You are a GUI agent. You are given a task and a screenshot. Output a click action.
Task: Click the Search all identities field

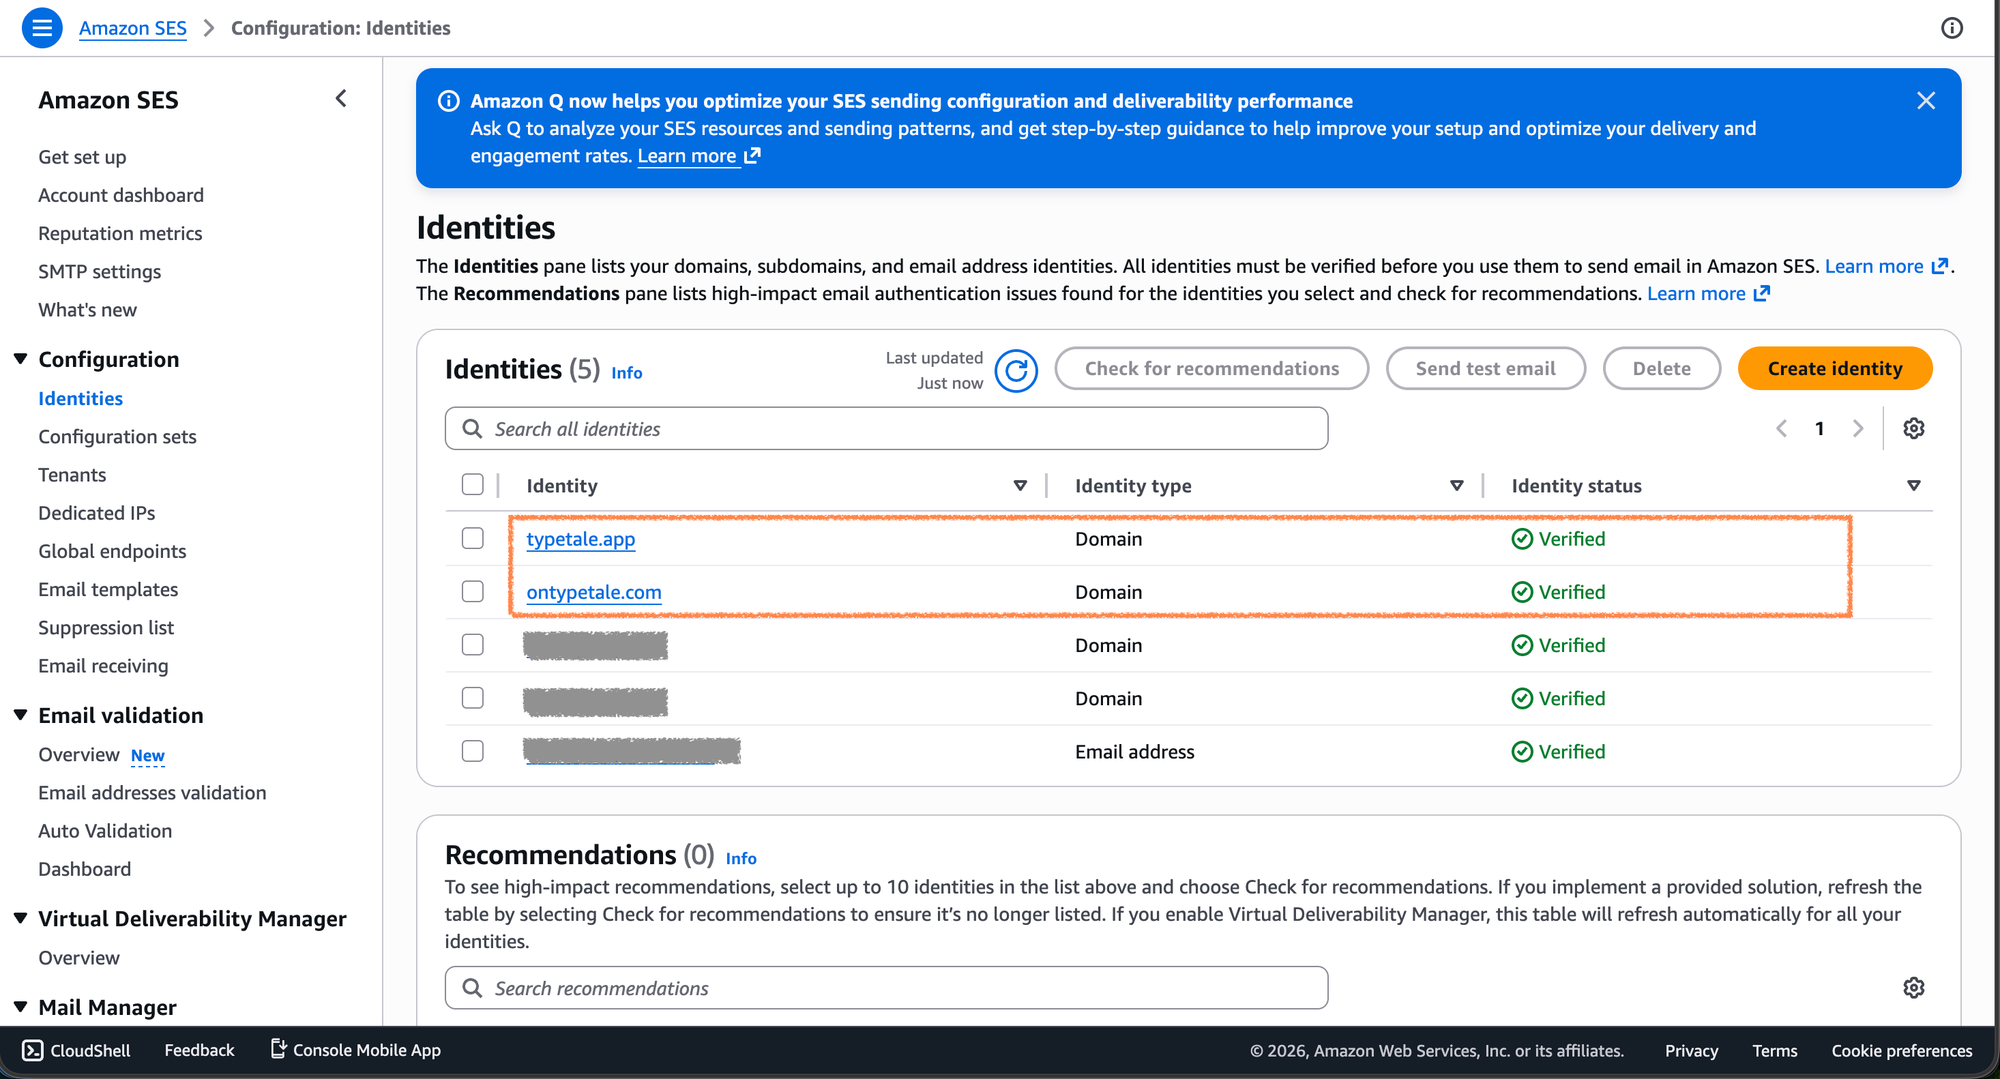click(x=886, y=429)
